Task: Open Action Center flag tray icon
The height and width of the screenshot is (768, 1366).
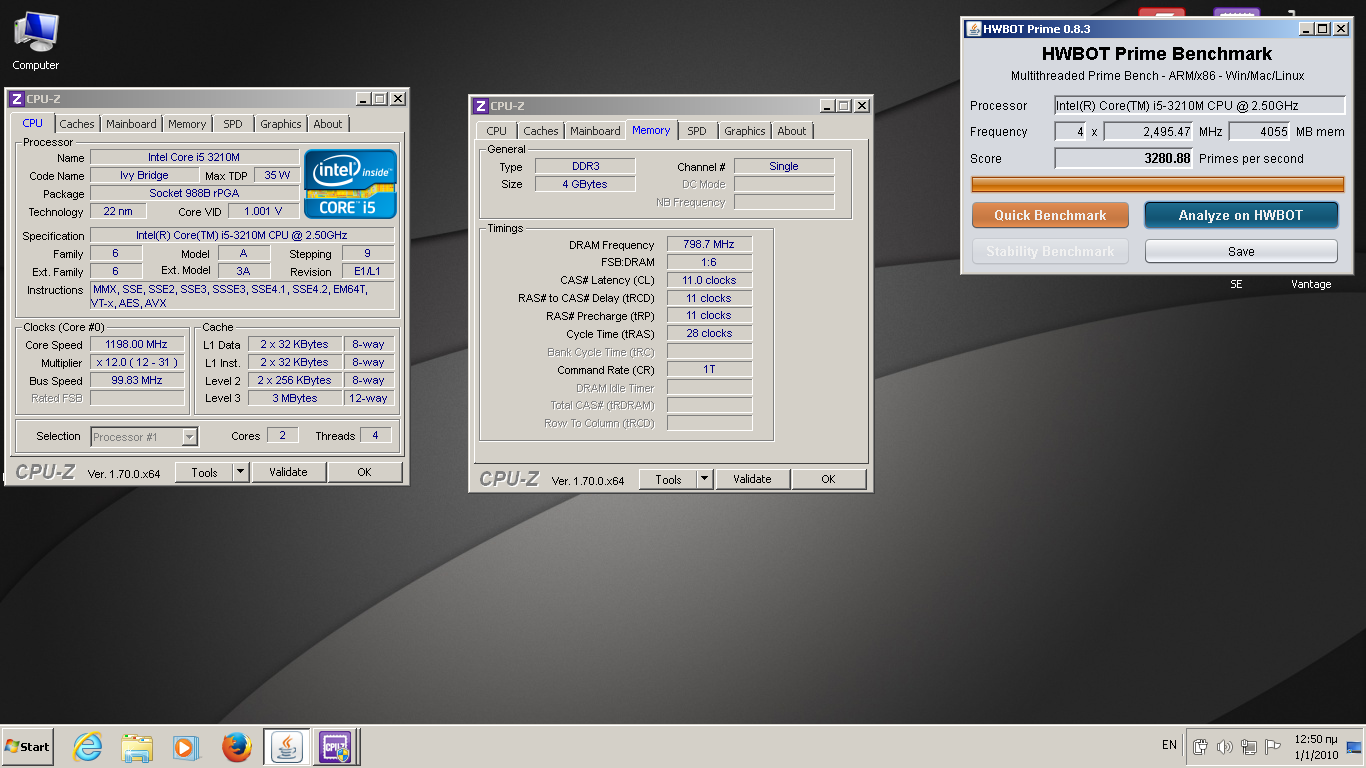Action: tap(1273, 746)
